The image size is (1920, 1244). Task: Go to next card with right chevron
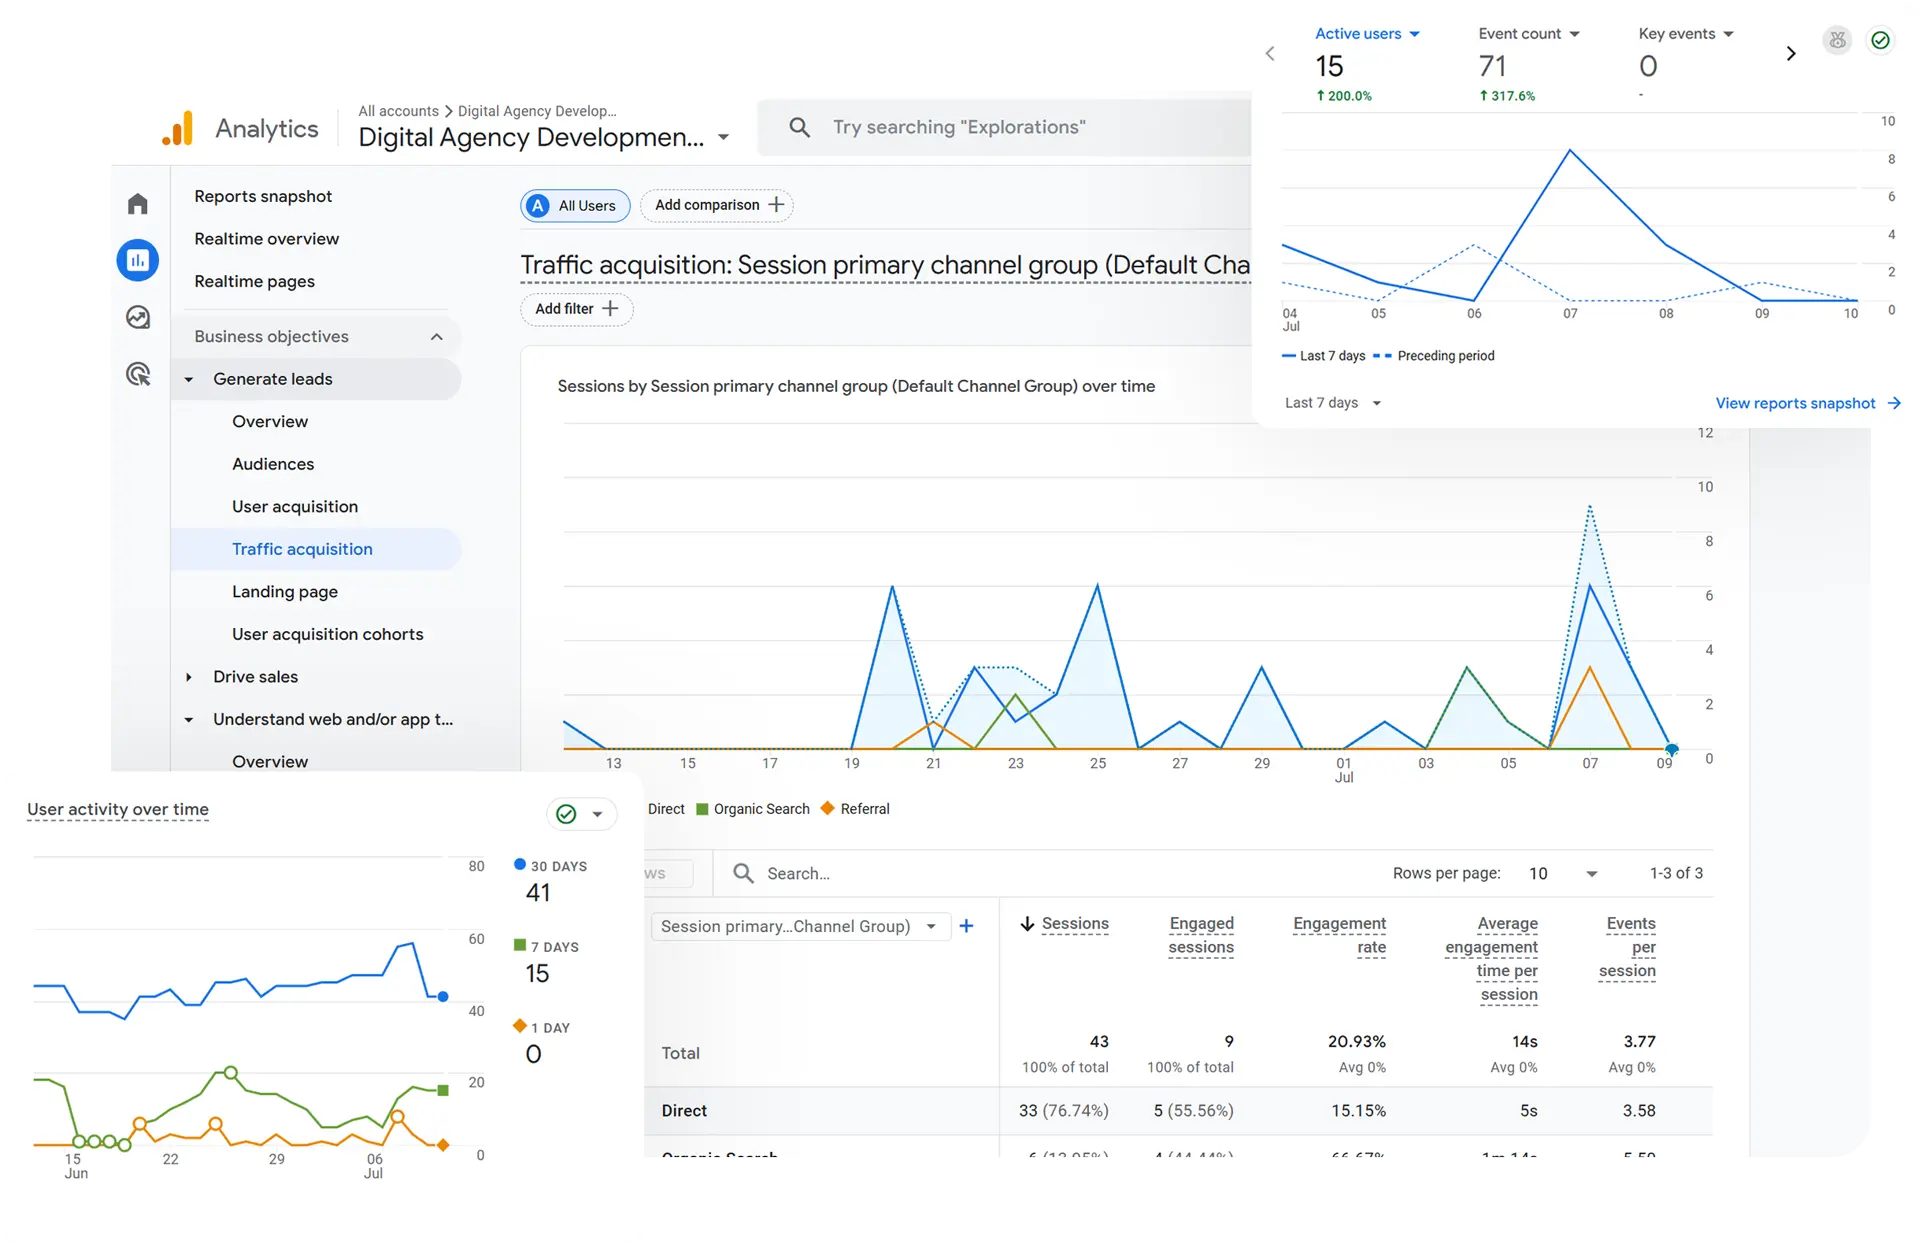tap(1791, 53)
